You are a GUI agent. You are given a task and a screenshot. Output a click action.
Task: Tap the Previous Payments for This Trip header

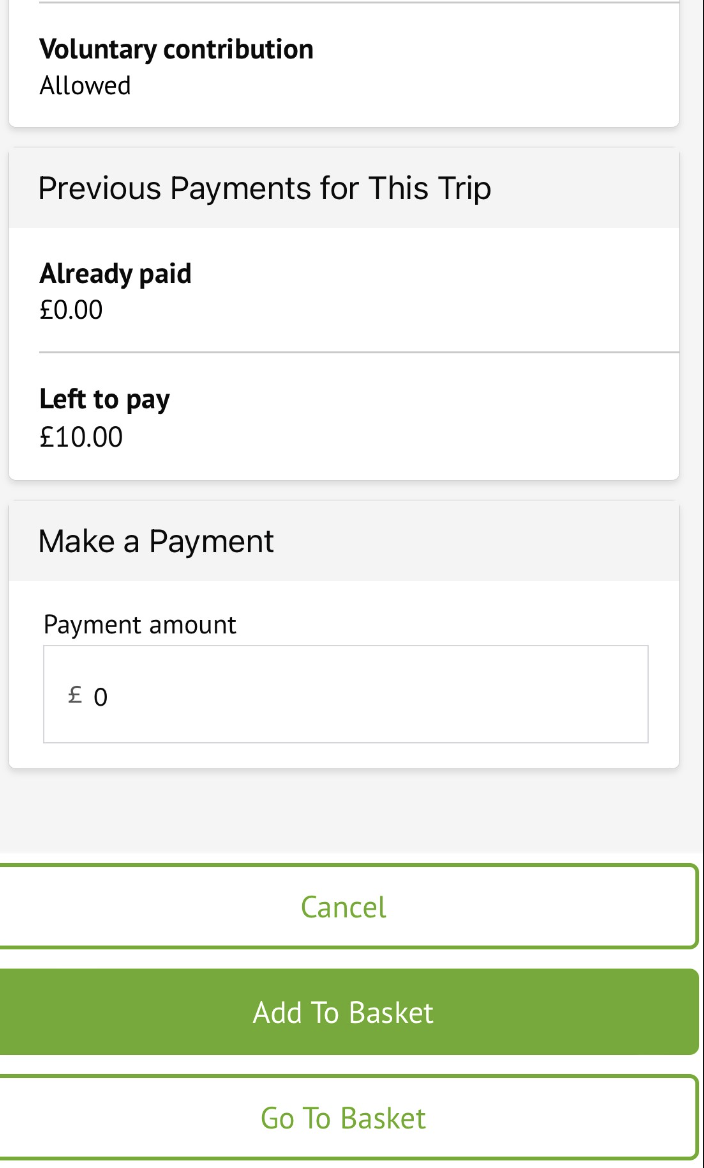(x=264, y=188)
